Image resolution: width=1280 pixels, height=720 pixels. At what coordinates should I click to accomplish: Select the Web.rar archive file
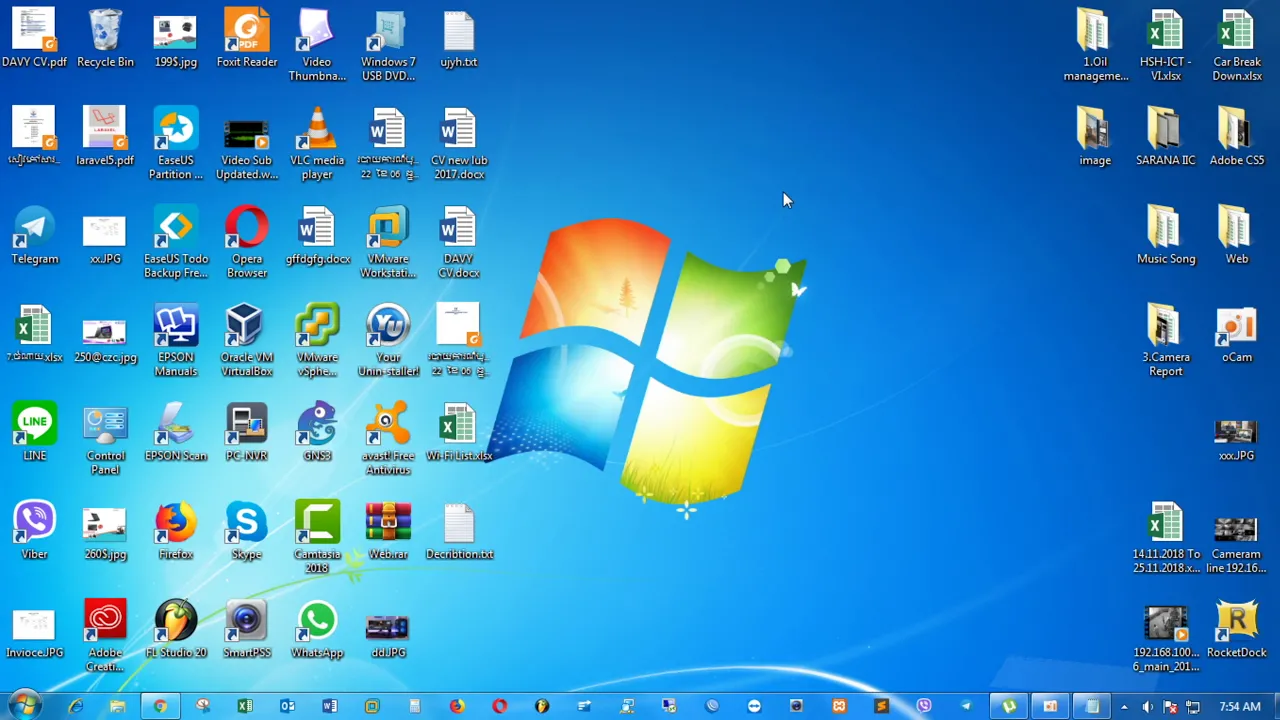[388, 530]
